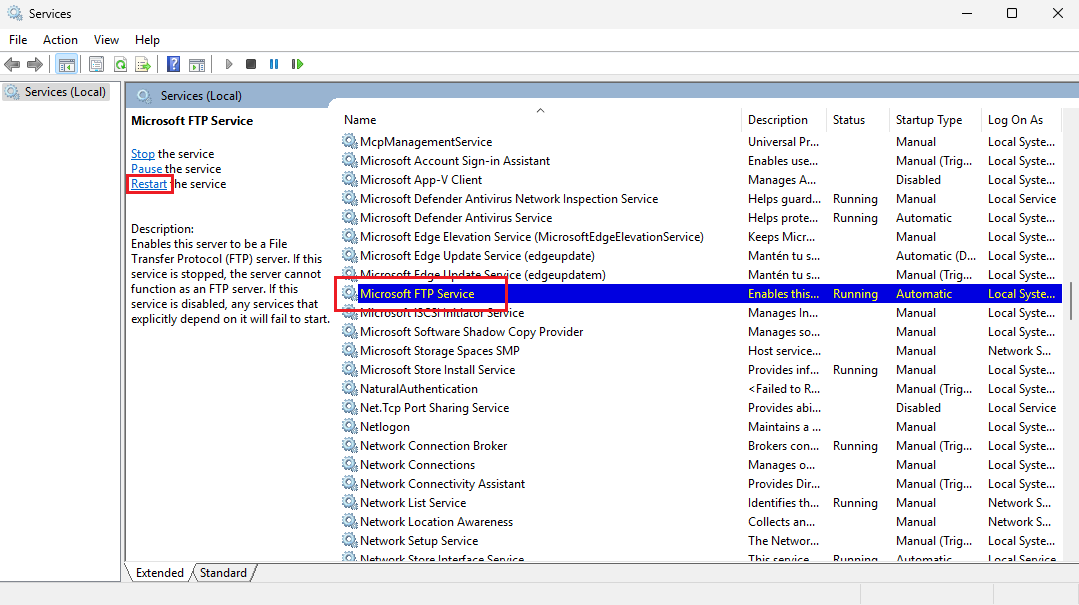Open the Help menu
The width and height of the screenshot is (1079, 605).
(147, 40)
